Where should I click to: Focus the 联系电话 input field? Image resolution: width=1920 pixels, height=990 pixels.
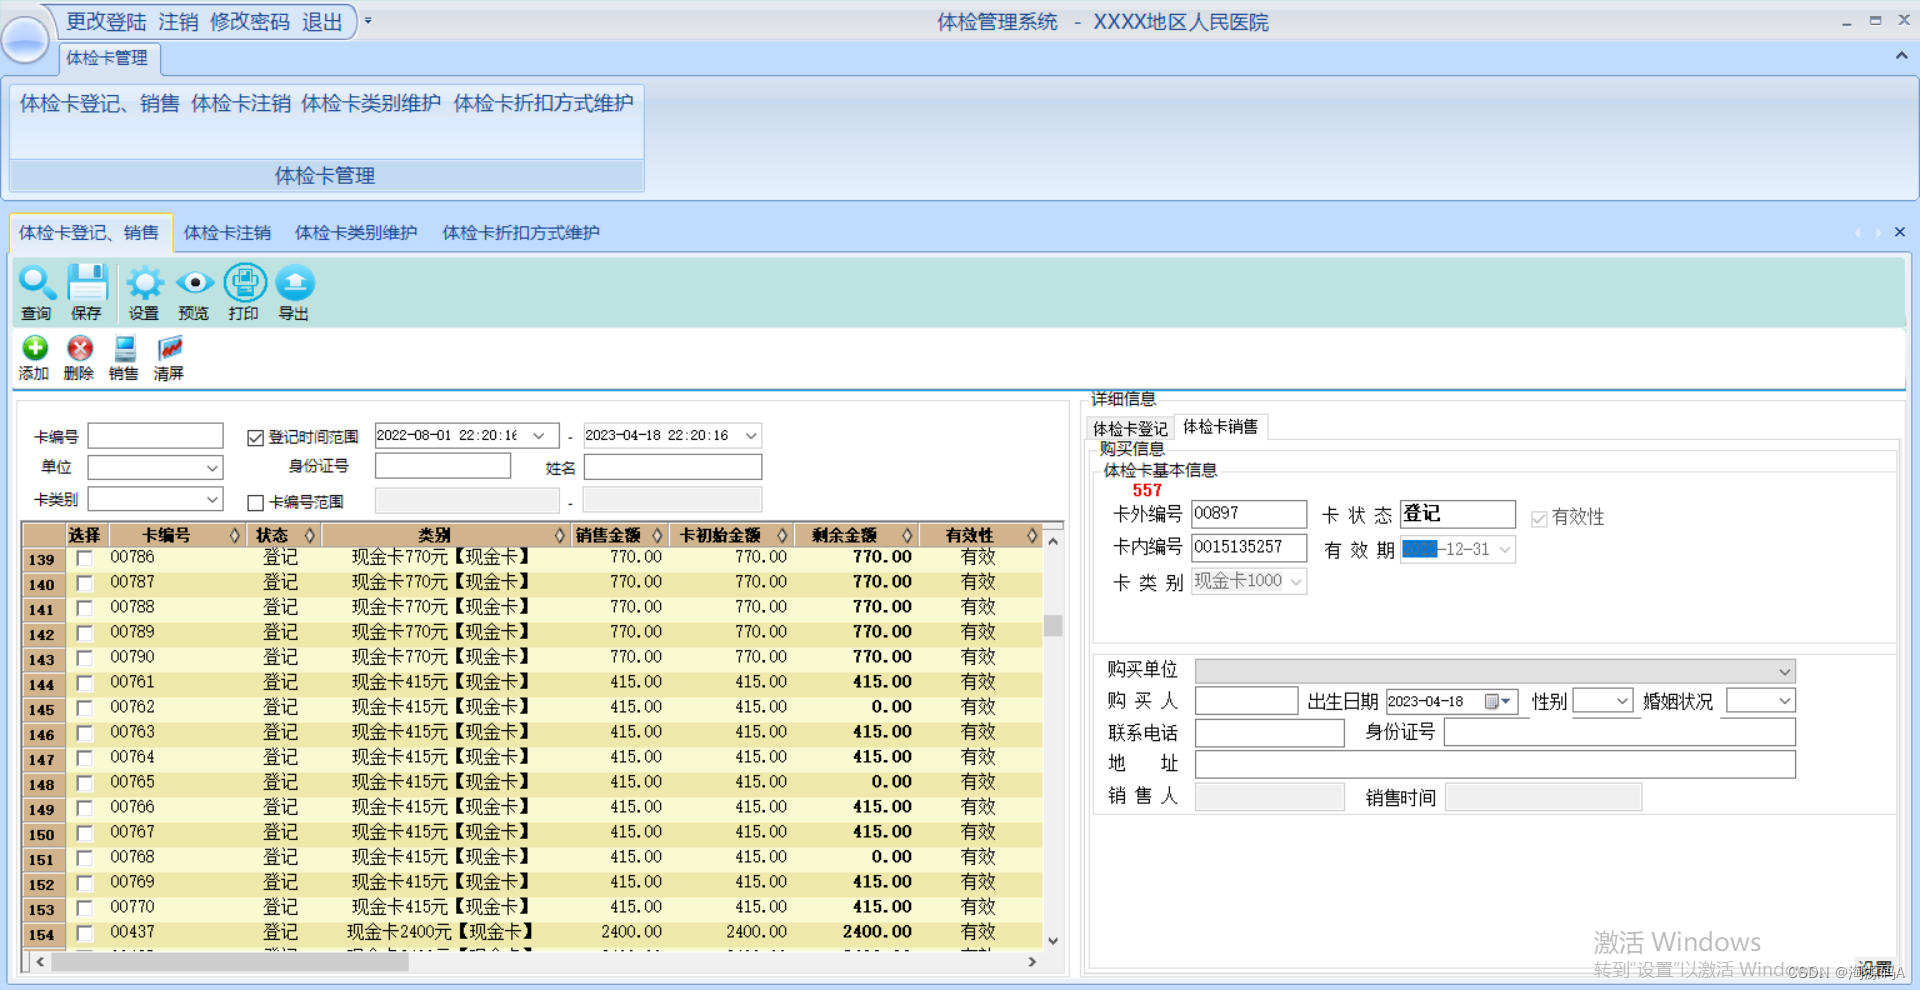1269,733
